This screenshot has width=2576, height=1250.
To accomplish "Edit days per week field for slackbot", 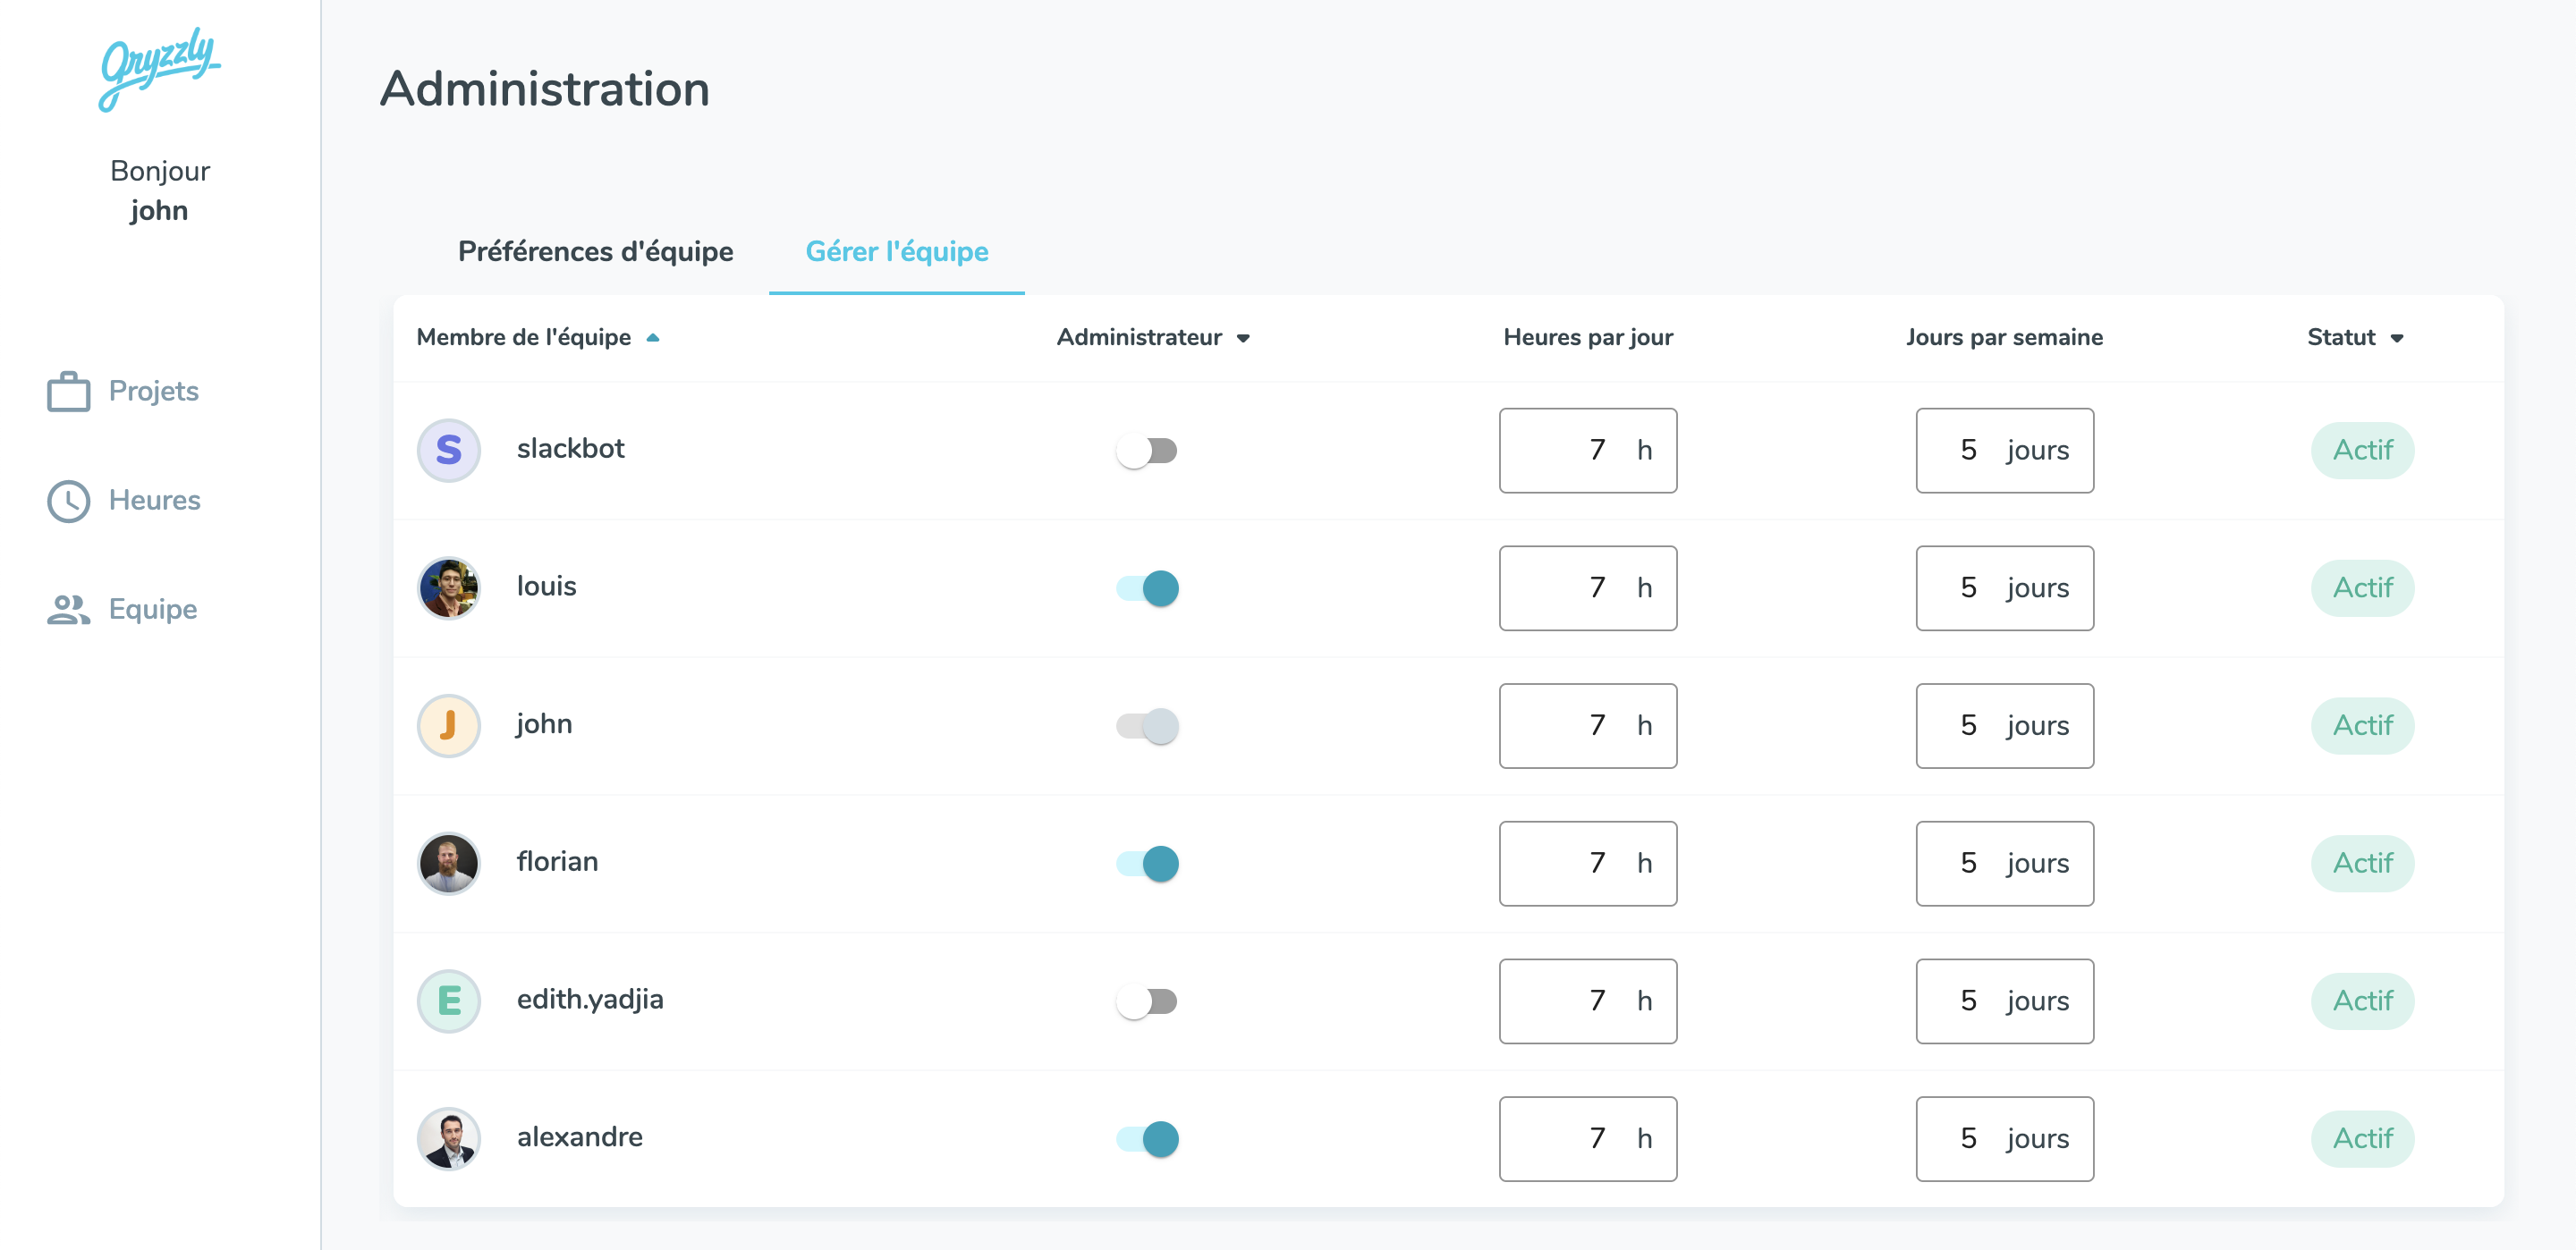I will coord(2005,451).
